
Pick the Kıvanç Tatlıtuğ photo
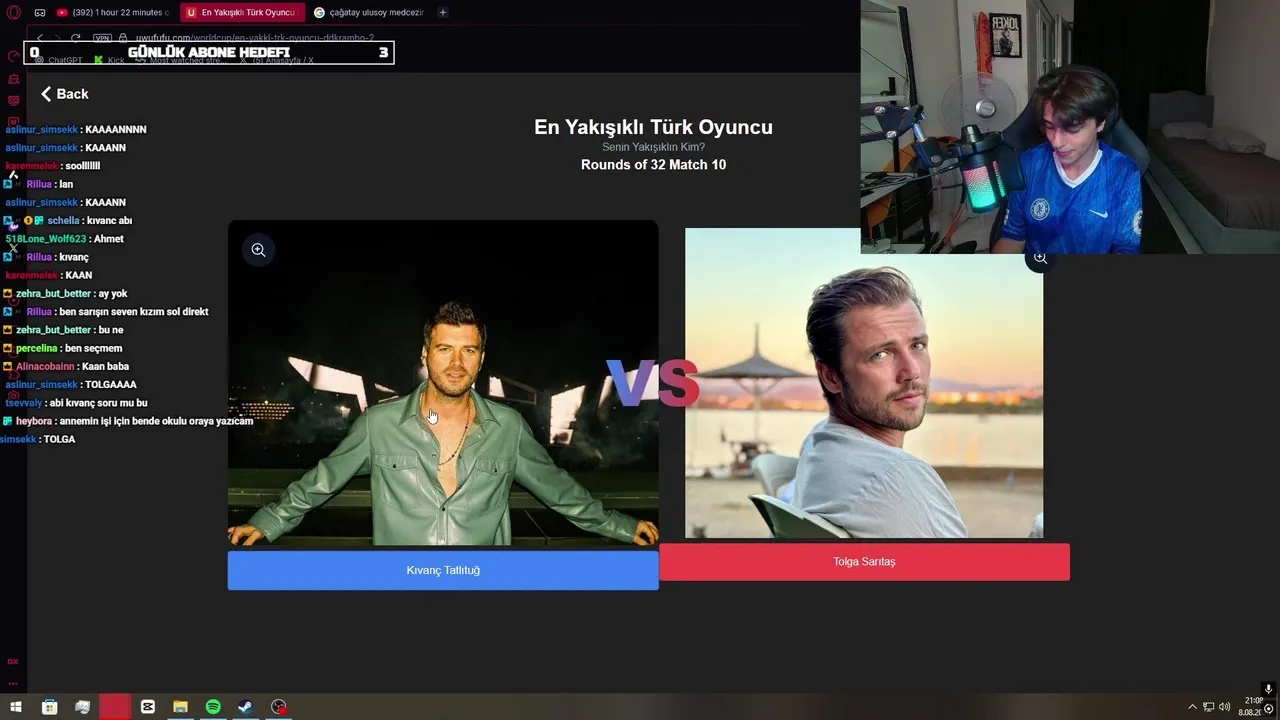coord(443,384)
